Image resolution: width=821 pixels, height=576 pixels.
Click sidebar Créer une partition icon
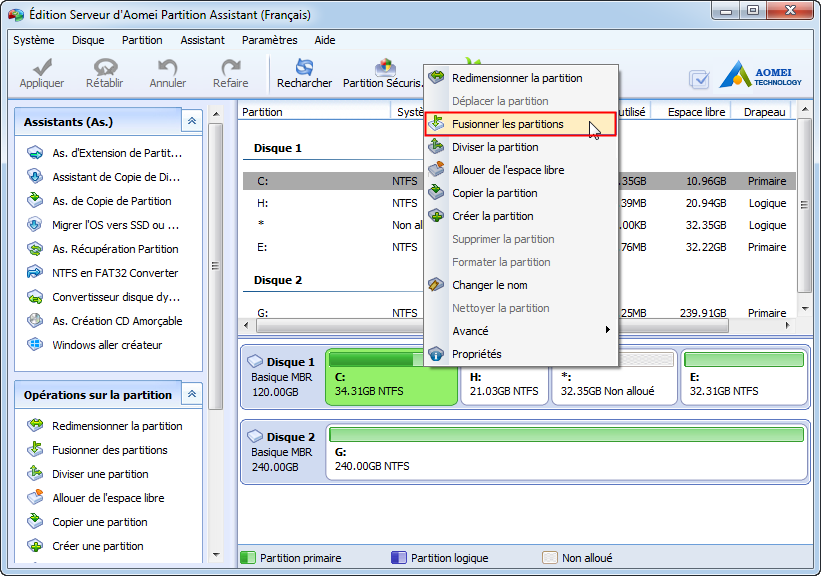pos(35,546)
